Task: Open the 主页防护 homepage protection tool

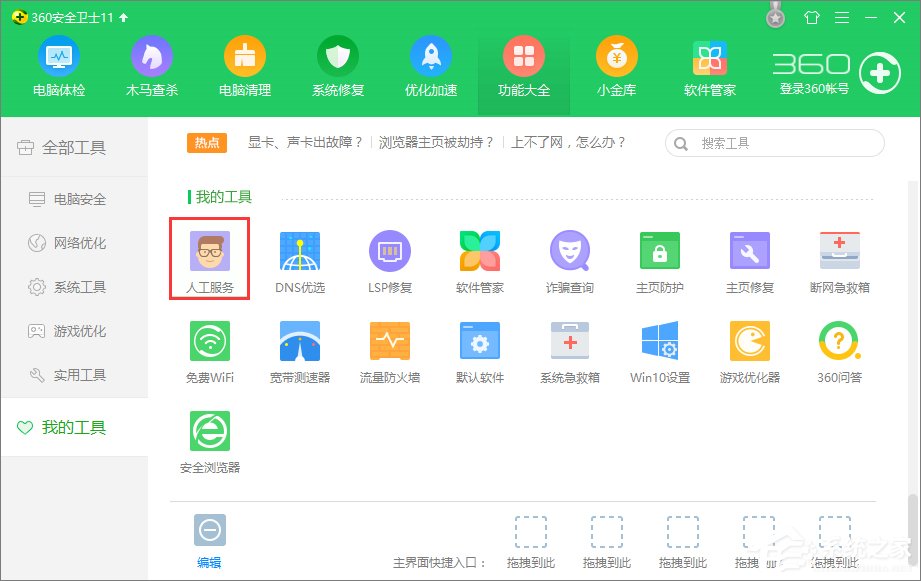Action: (659, 257)
